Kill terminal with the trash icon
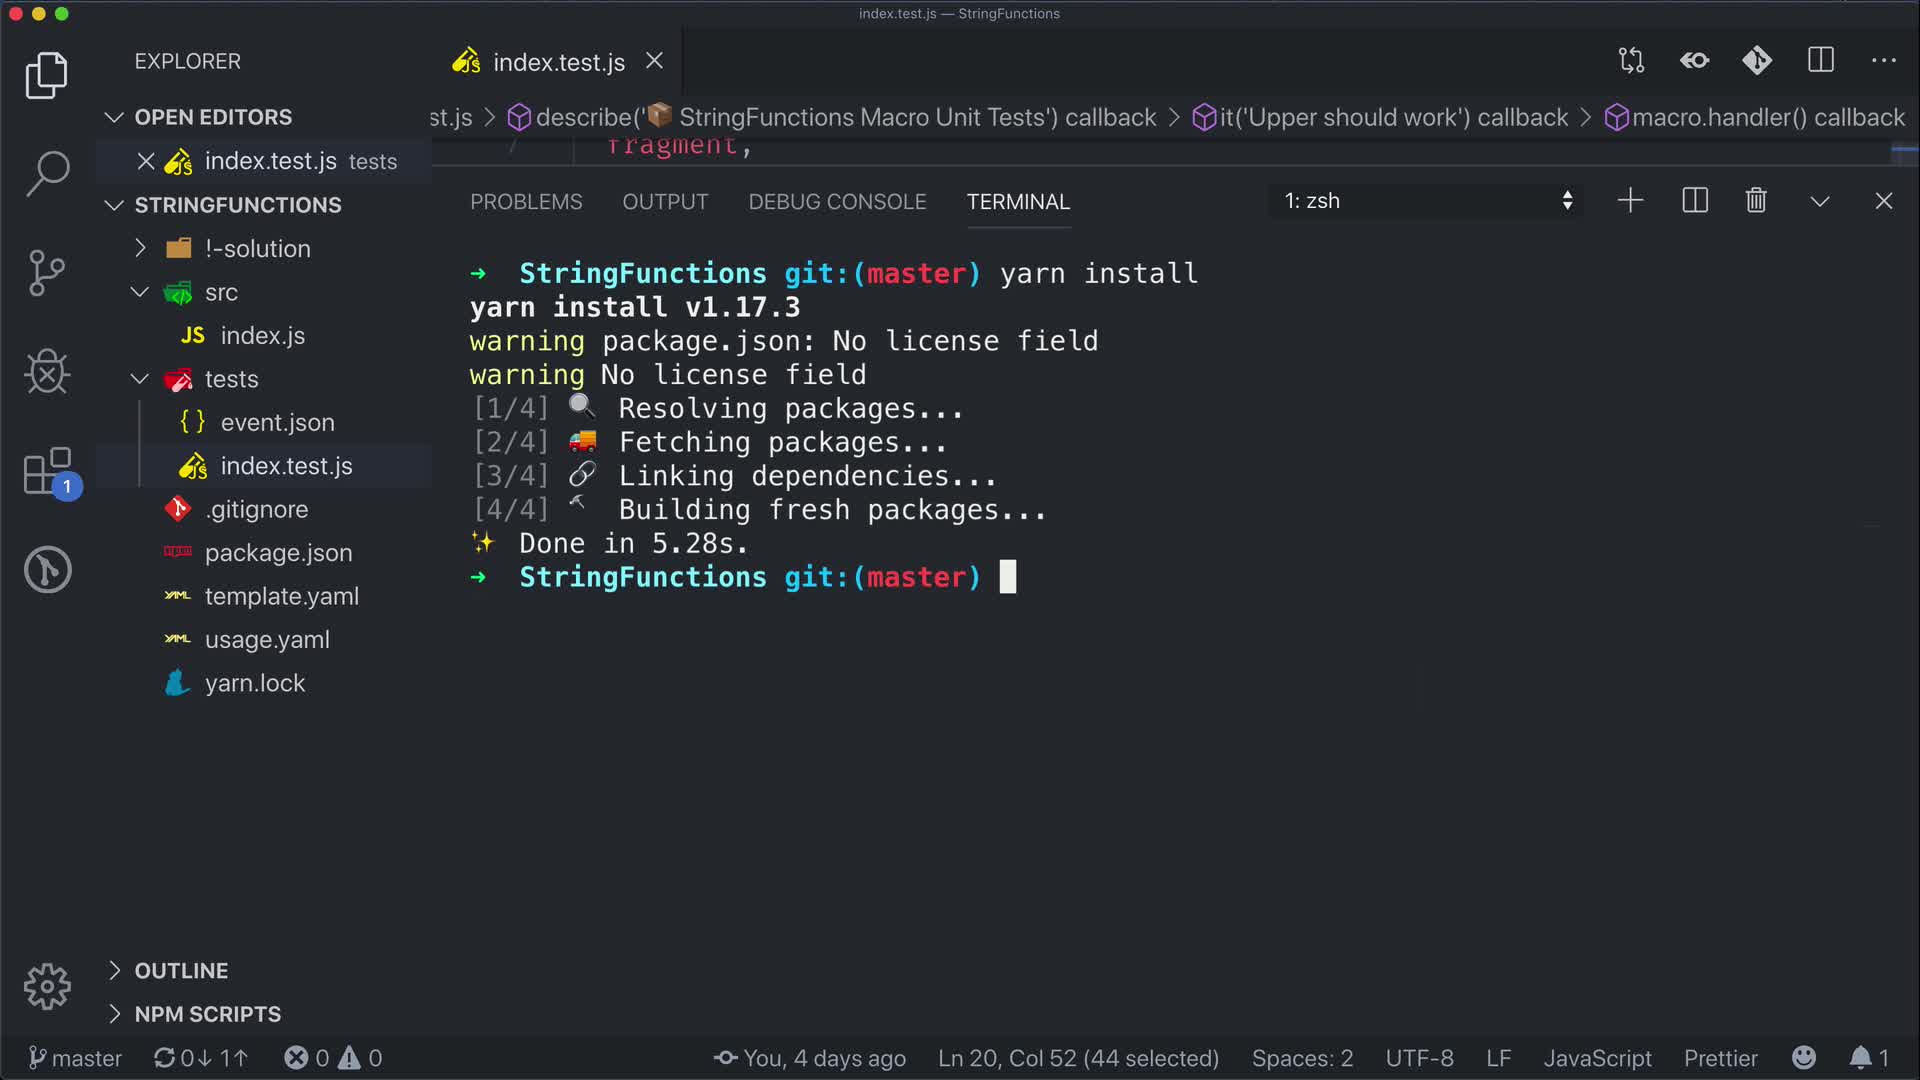1920x1080 pixels. (x=1756, y=201)
